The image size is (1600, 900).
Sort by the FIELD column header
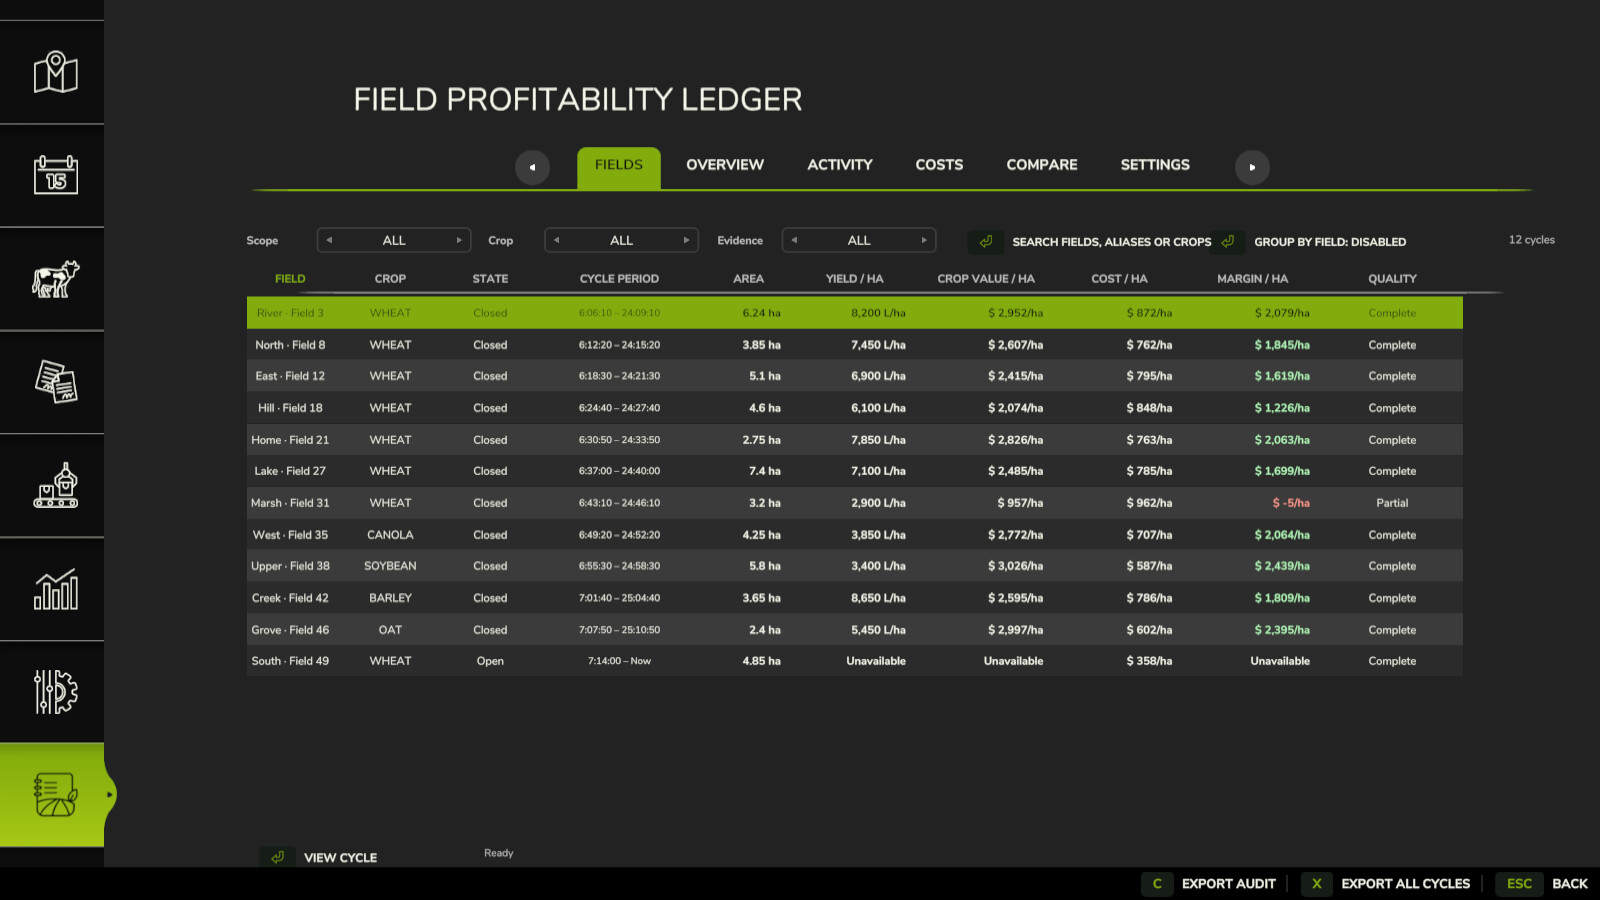[x=290, y=279]
